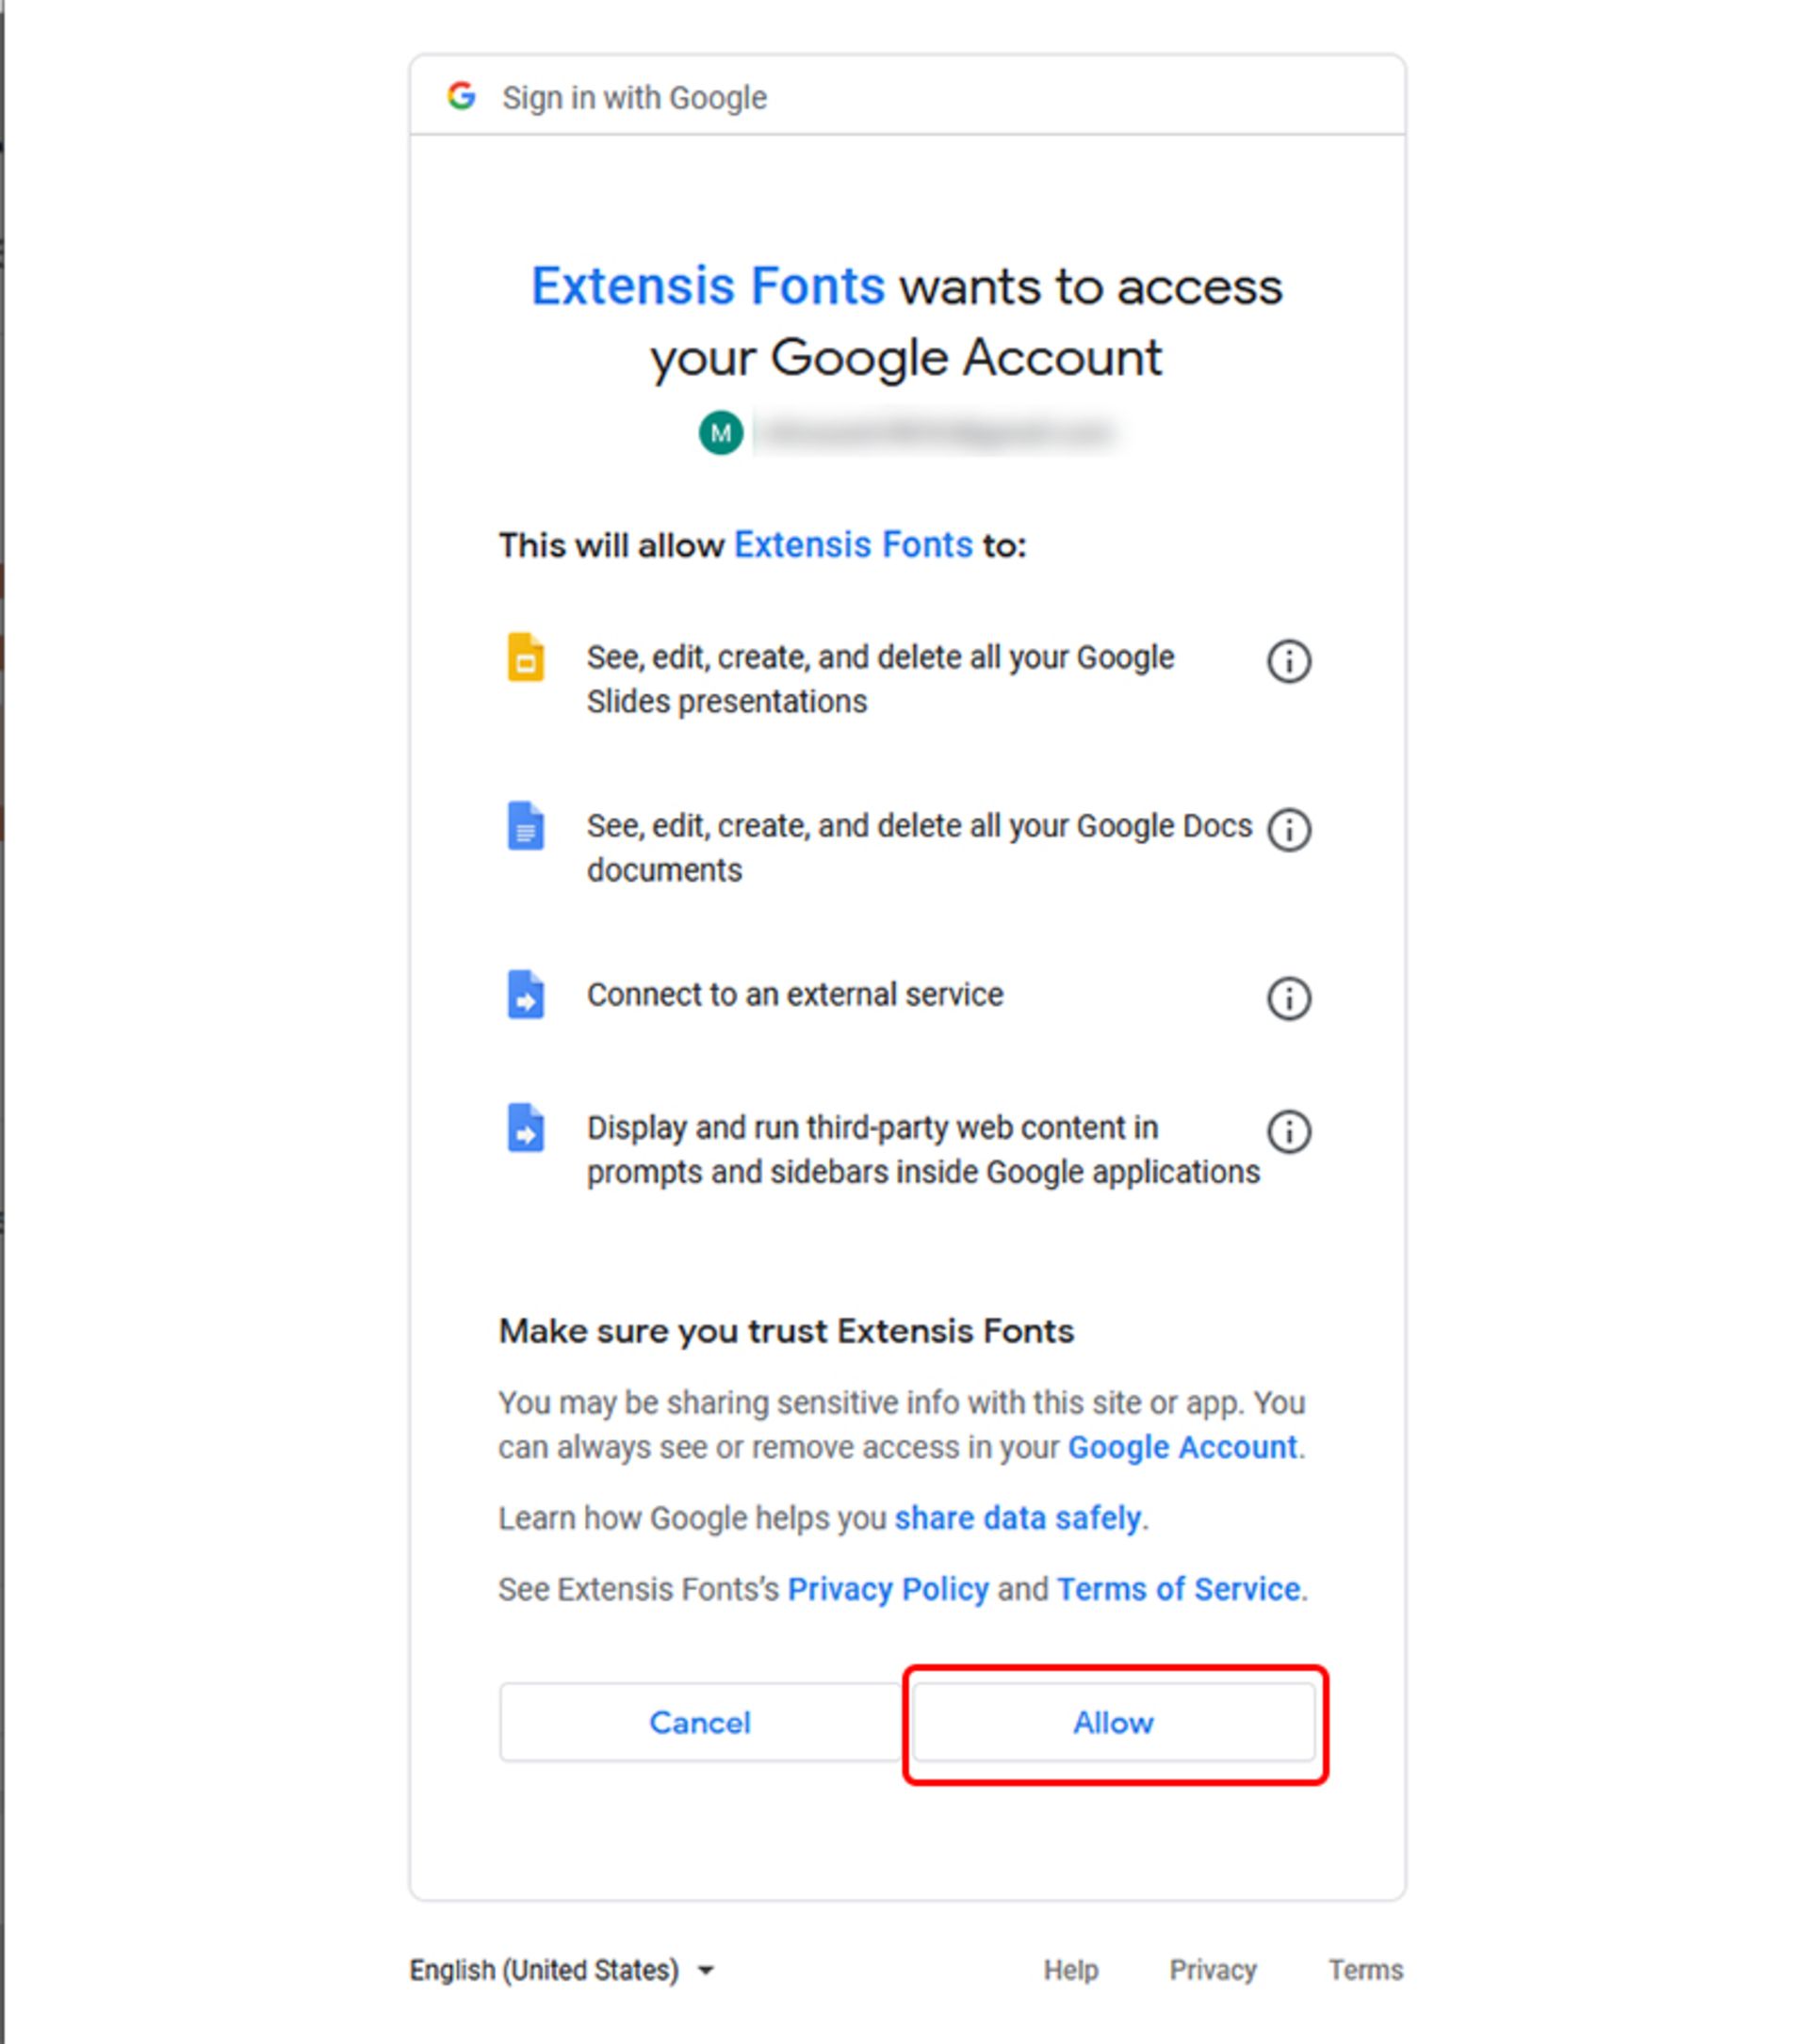
Task: Open Extensis Fonts's Privacy Policy
Action: coord(888,1589)
